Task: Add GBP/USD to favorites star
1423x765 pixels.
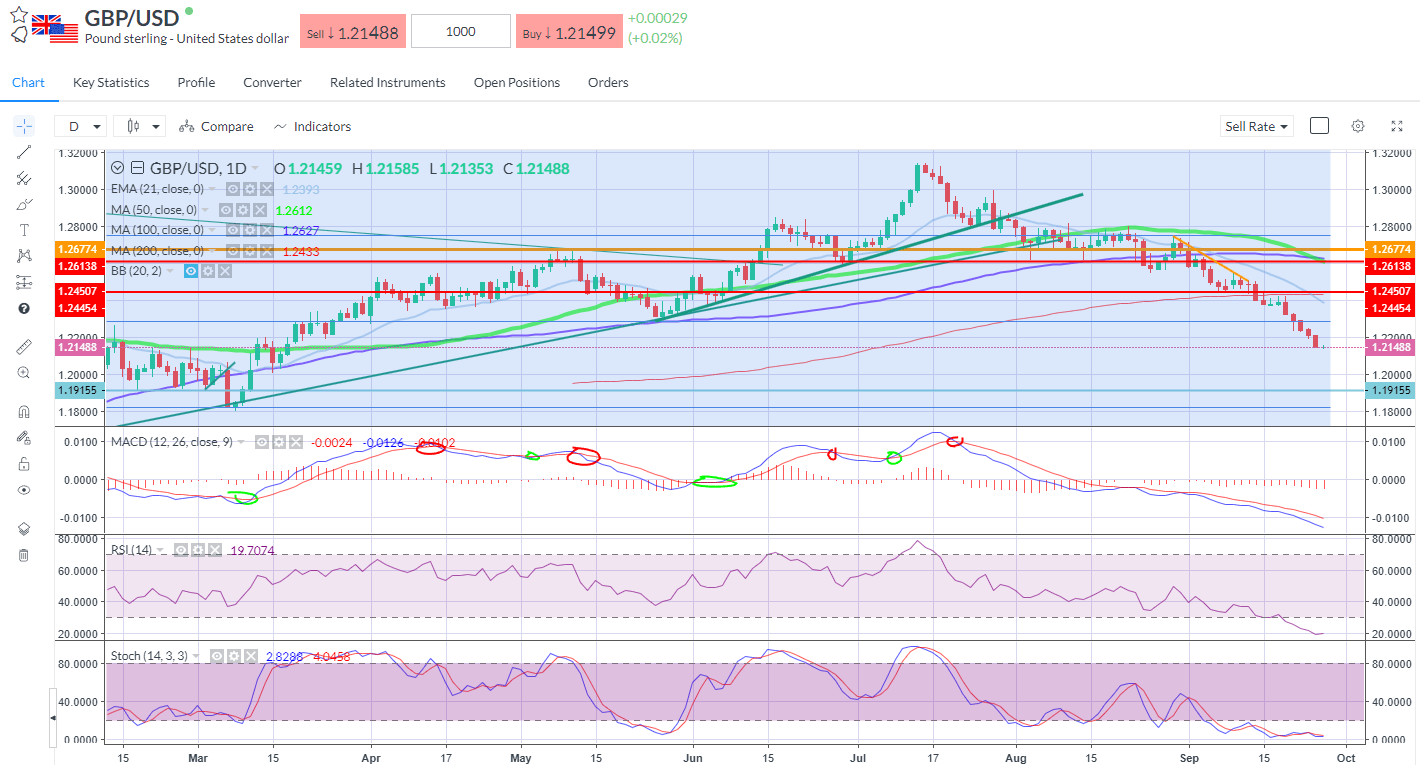Action: click(19, 14)
